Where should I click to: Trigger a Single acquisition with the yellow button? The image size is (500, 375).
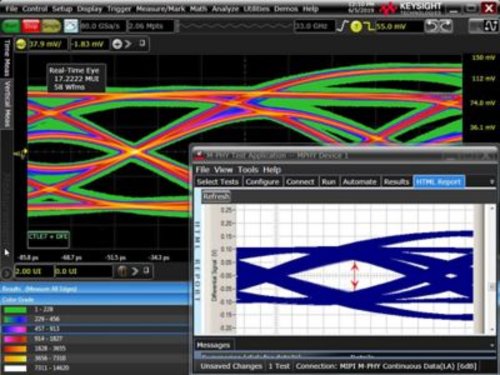[51, 26]
